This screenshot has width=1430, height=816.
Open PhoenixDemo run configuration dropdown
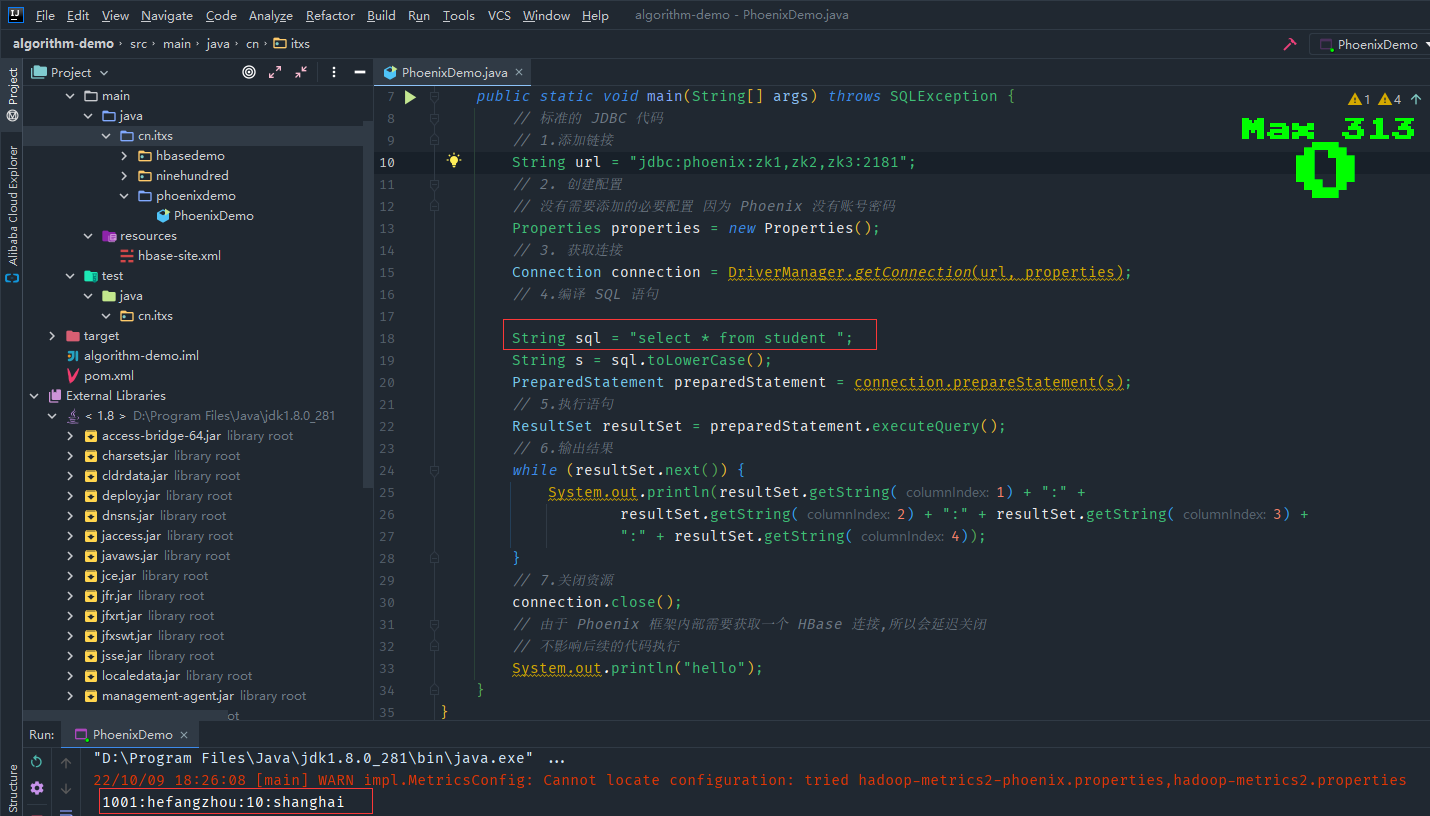point(1369,44)
